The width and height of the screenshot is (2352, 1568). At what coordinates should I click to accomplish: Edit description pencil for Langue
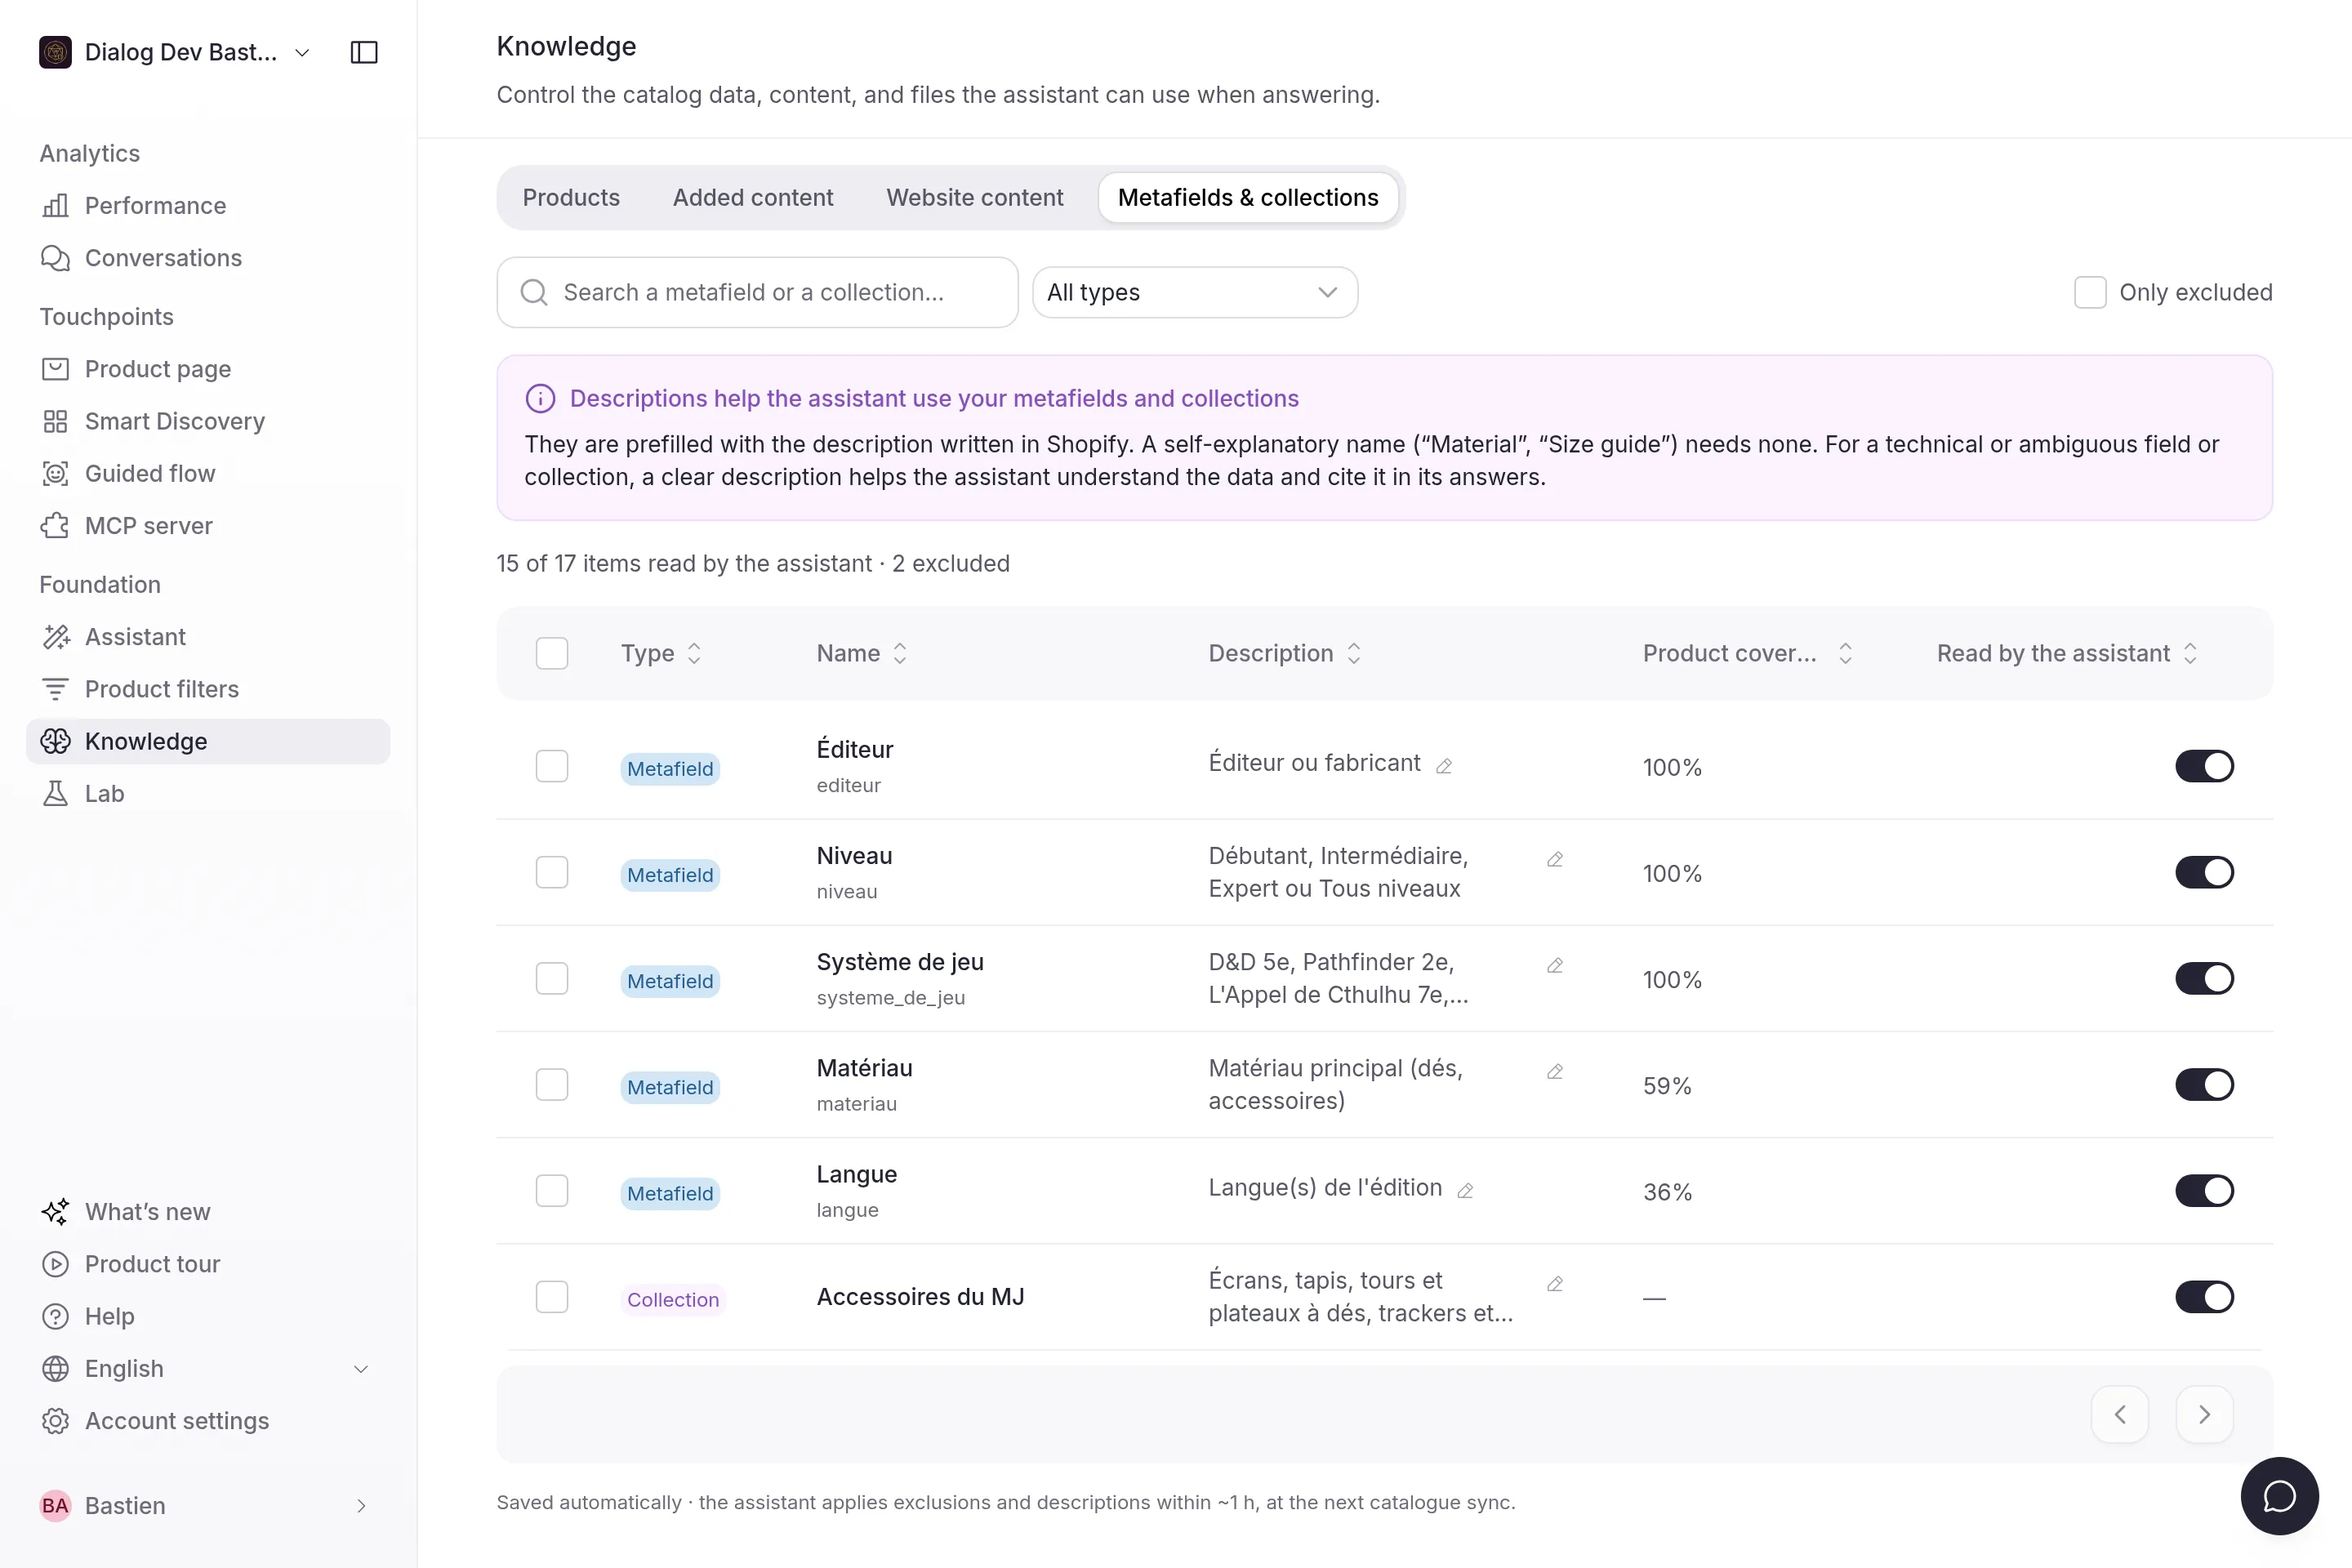[x=1466, y=1190]
